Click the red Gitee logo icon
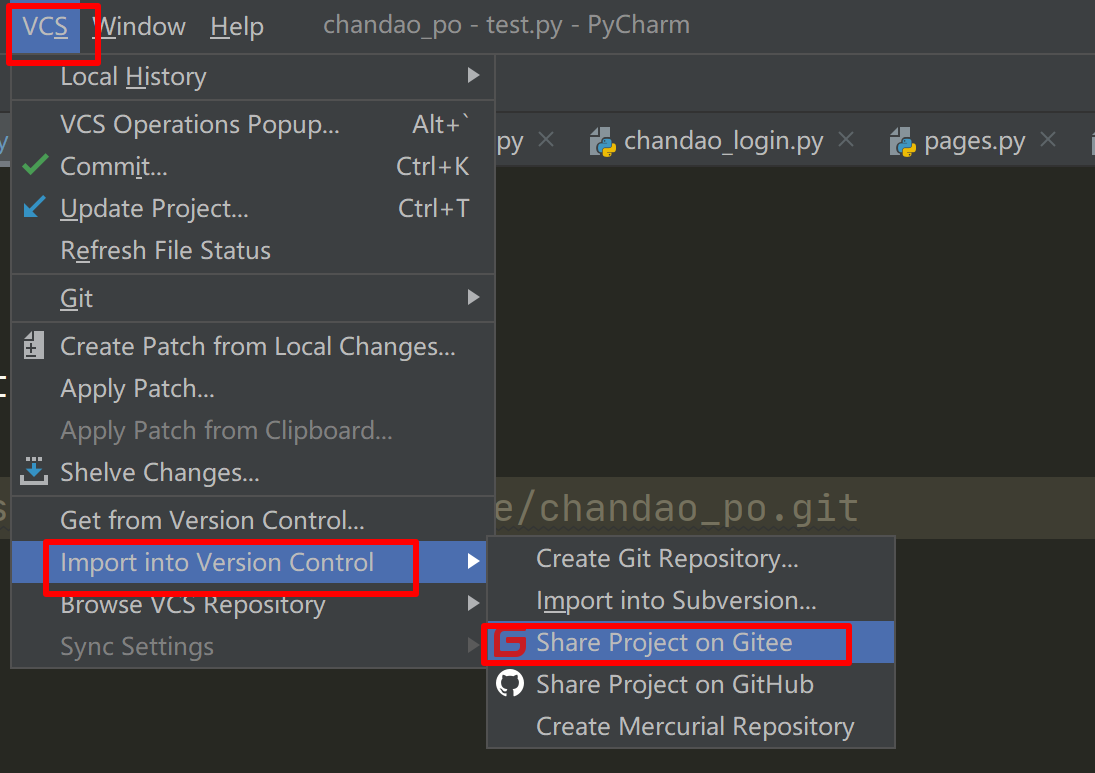Viewport: 1095px width, 773px height. (x=511, y=643)
